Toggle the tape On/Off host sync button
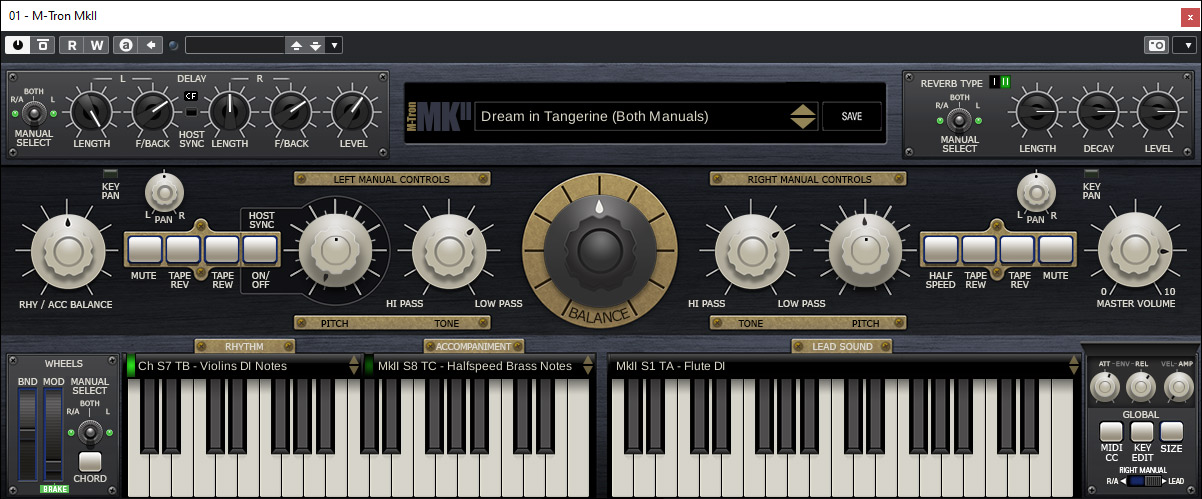1202x499 pixels. [x=260, y=249]
